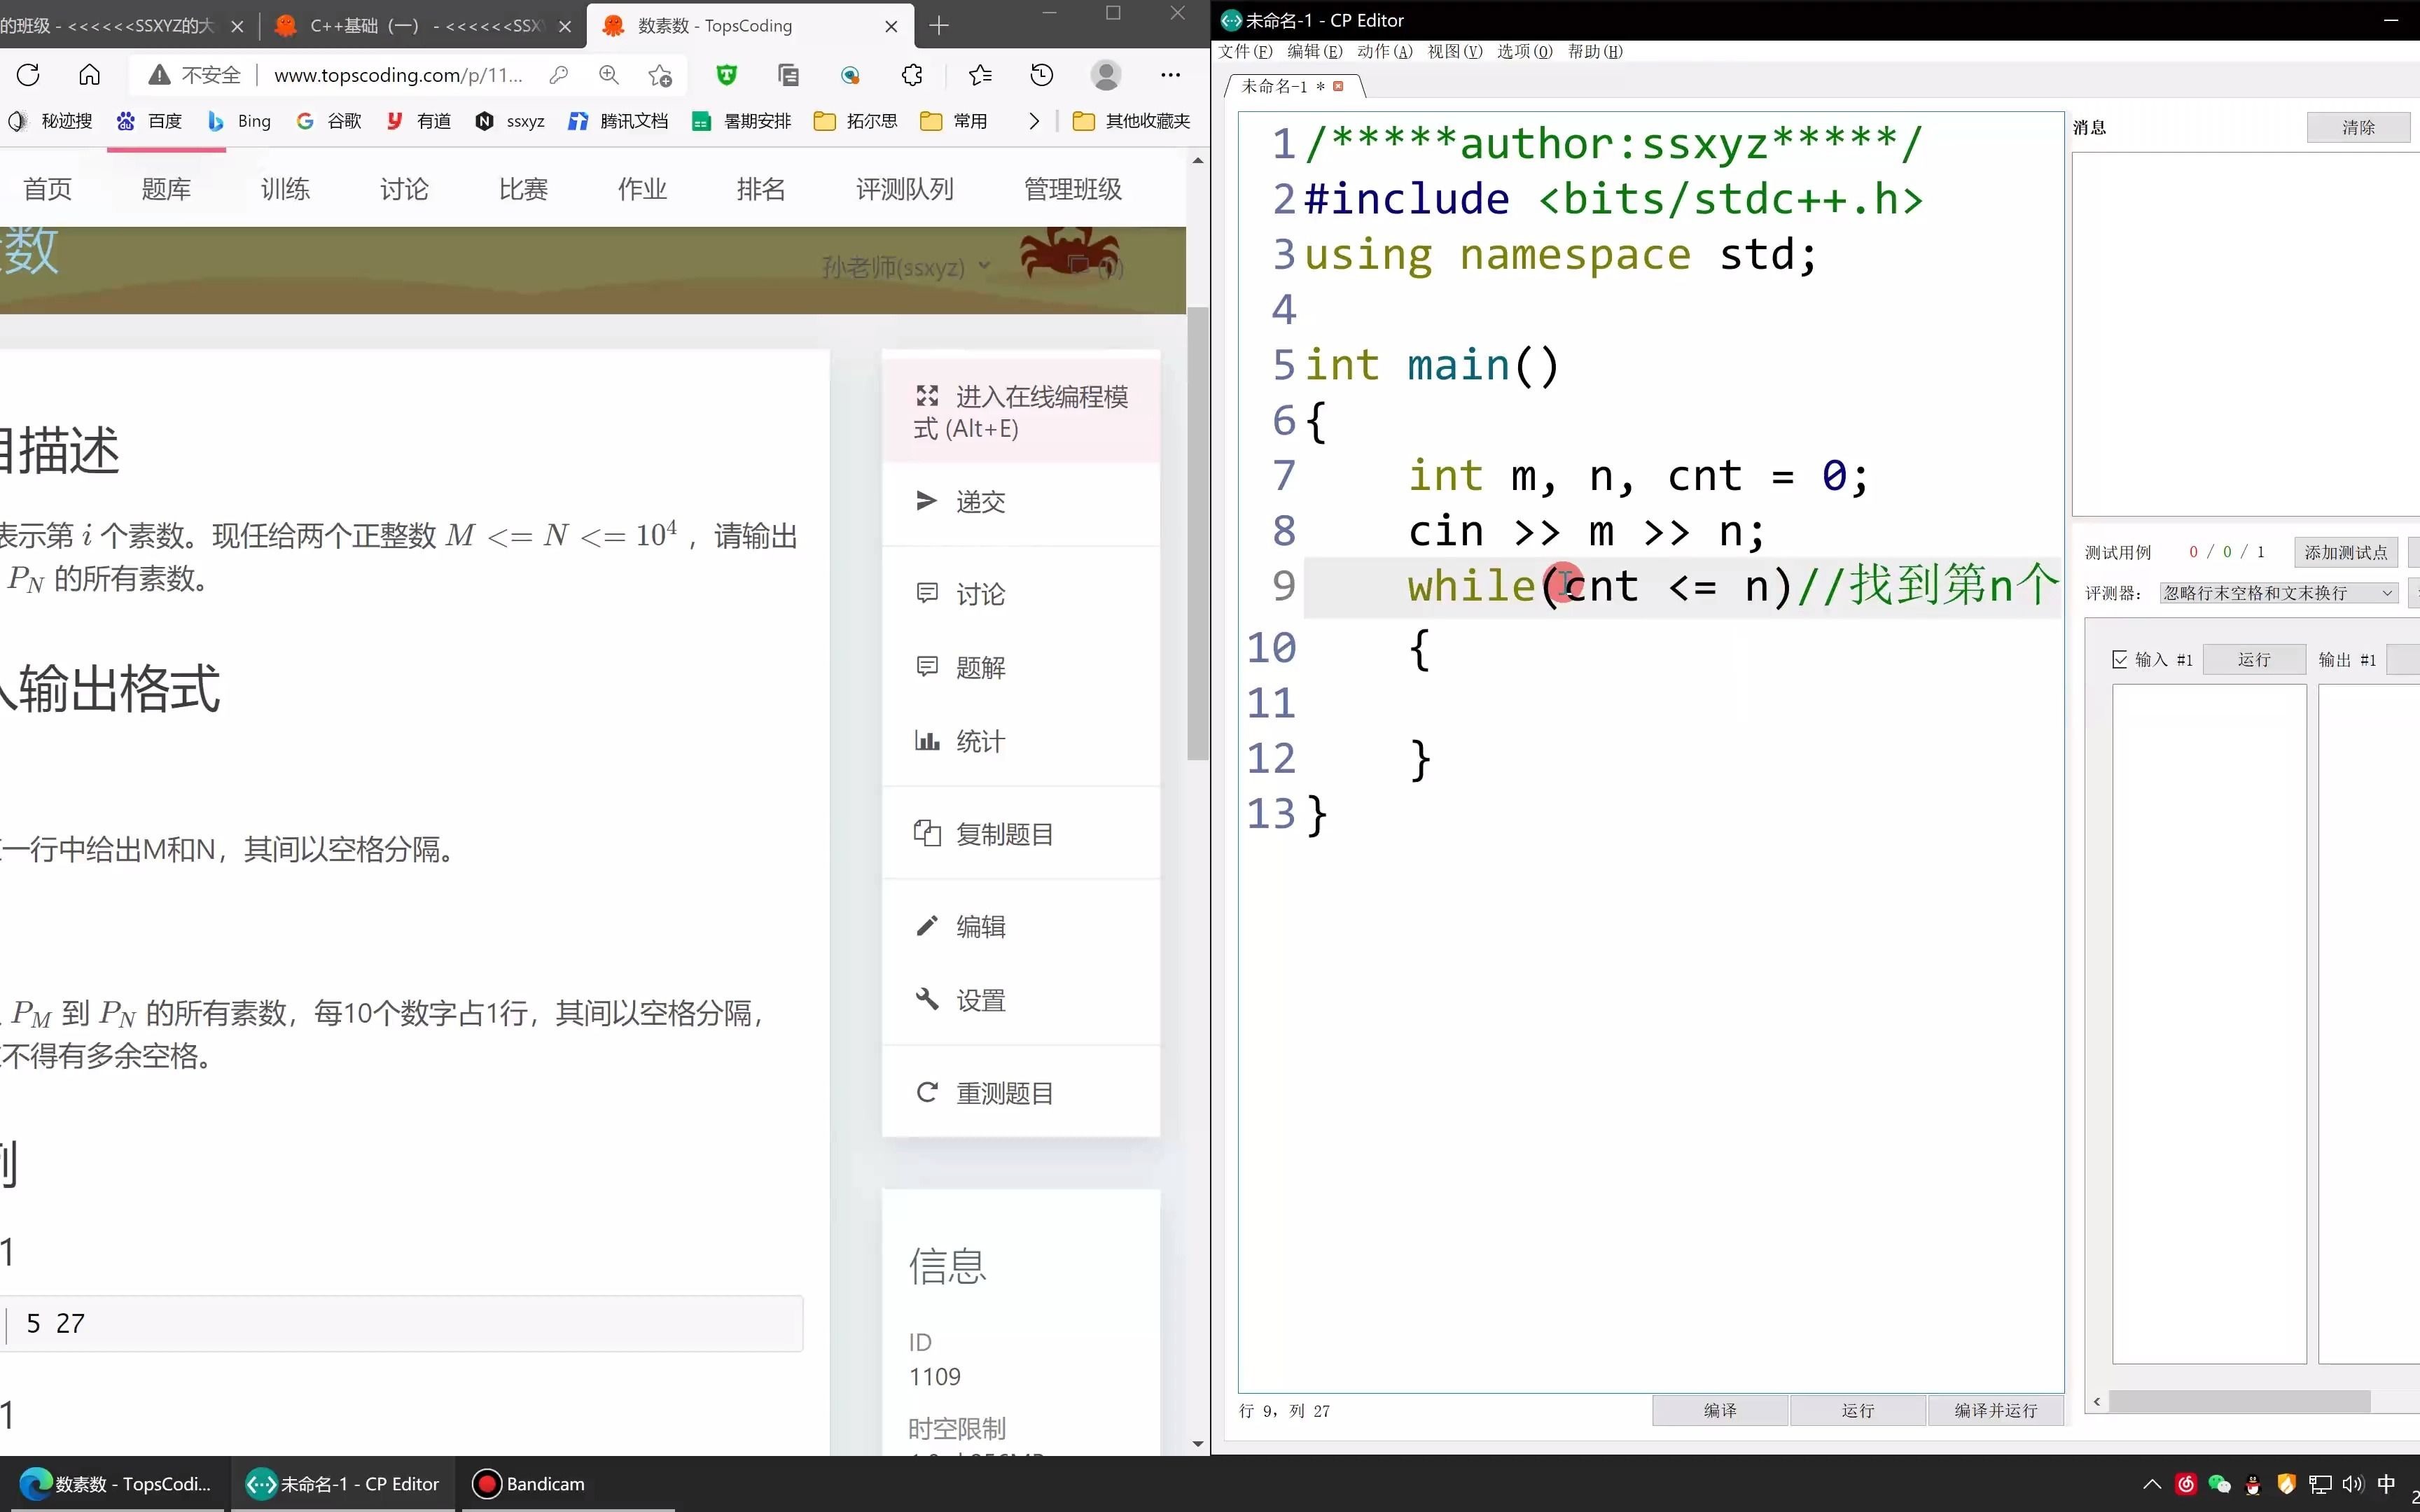The width and height of the screenshot is (2420, 1512).
Task: Click the Bandicam taskbar icon
Action: coord(530,1484)
